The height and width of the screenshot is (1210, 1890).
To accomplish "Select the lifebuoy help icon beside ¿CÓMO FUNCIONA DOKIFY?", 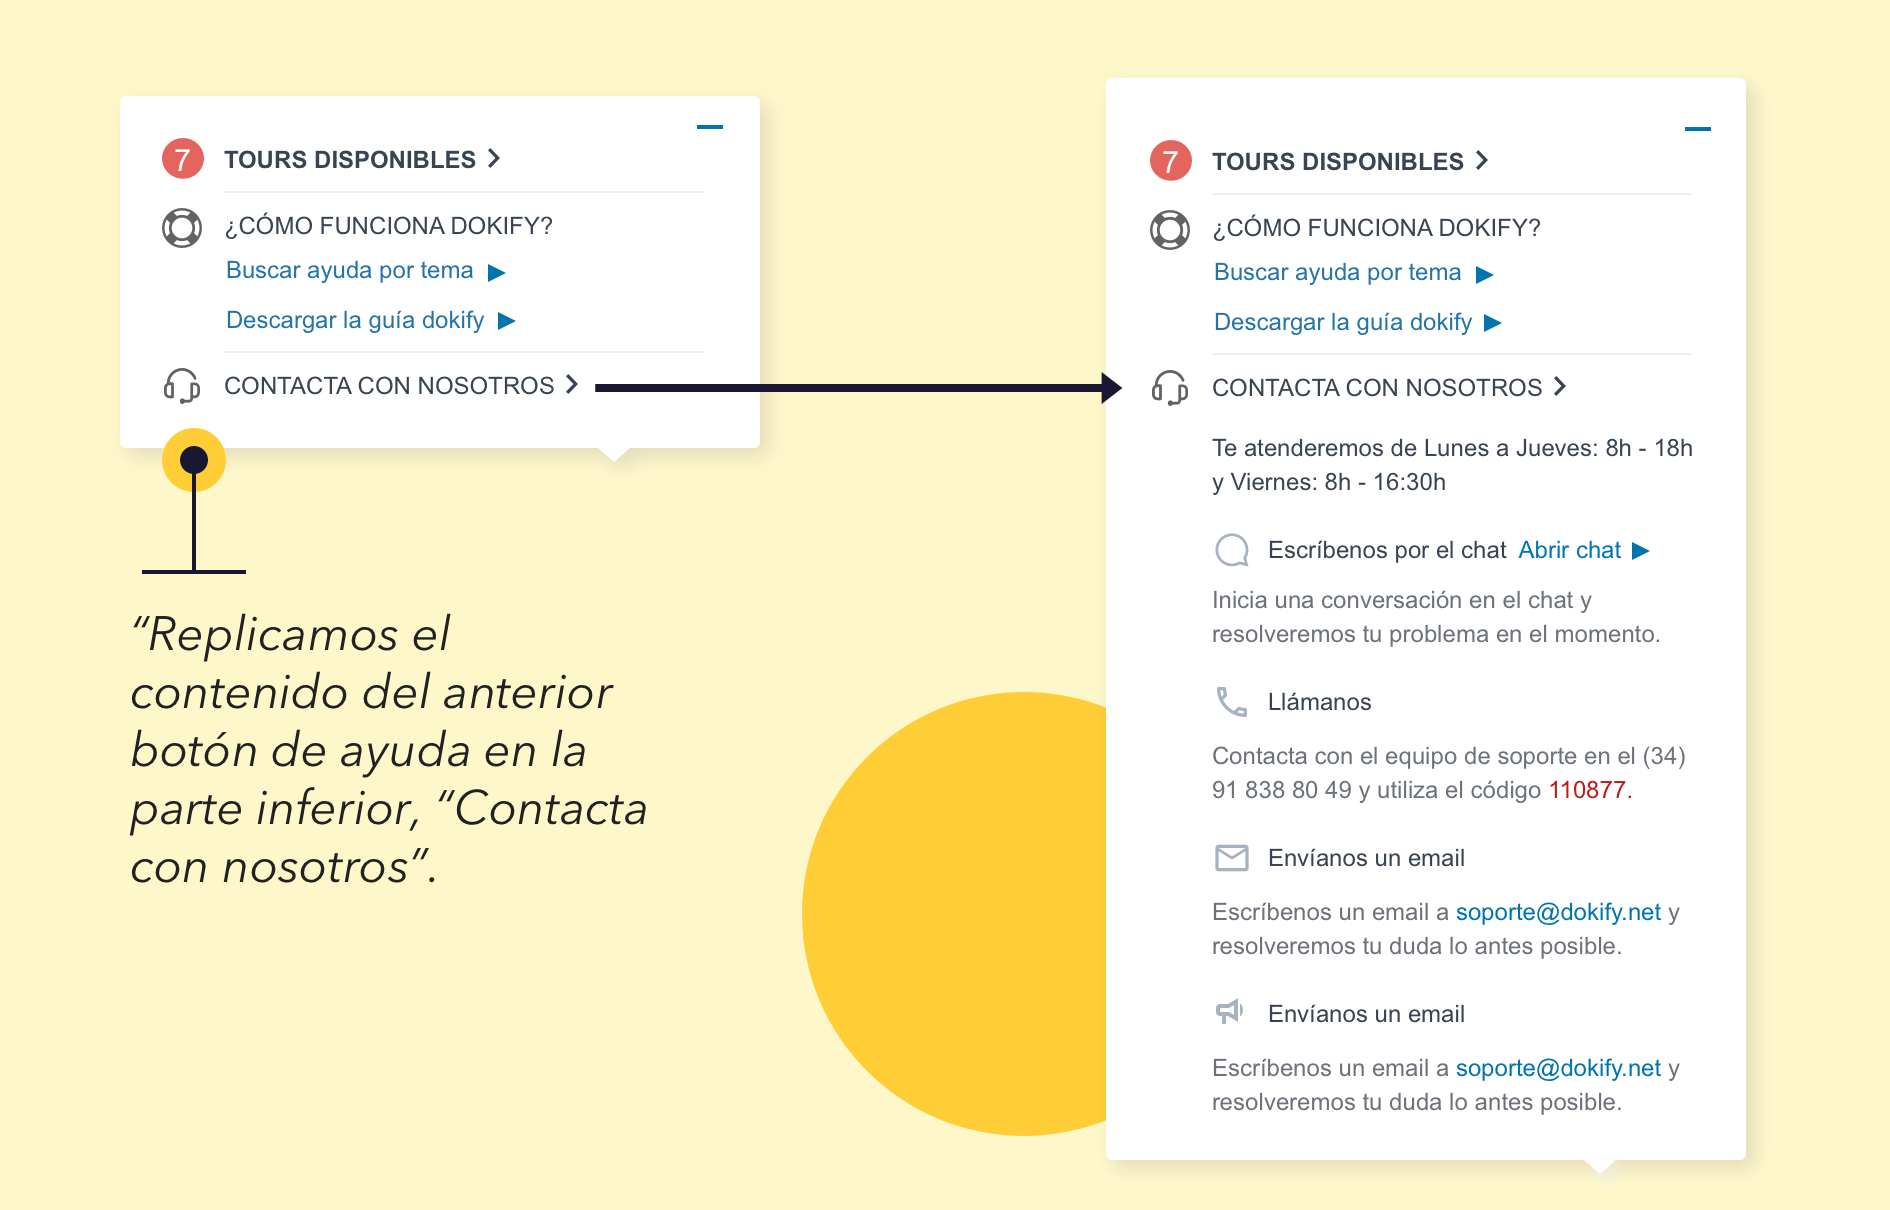I will (x=180, y=228).
